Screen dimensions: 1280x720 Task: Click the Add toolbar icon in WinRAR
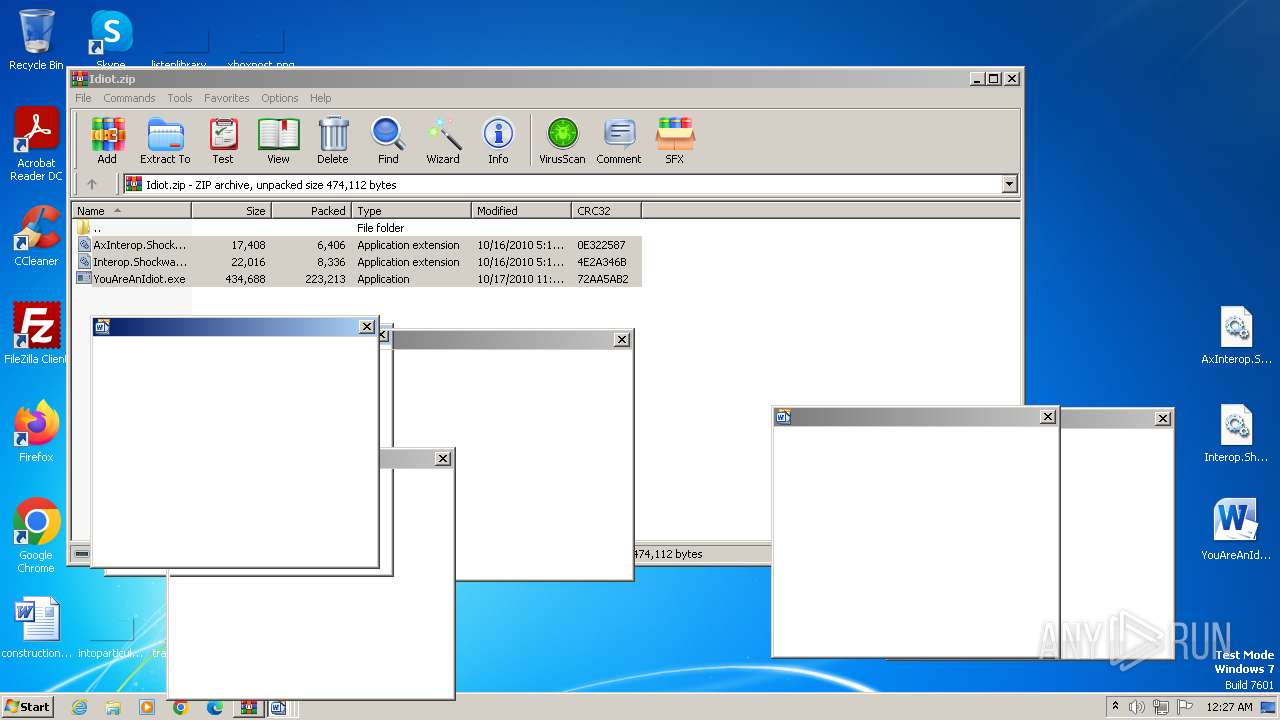107,140
